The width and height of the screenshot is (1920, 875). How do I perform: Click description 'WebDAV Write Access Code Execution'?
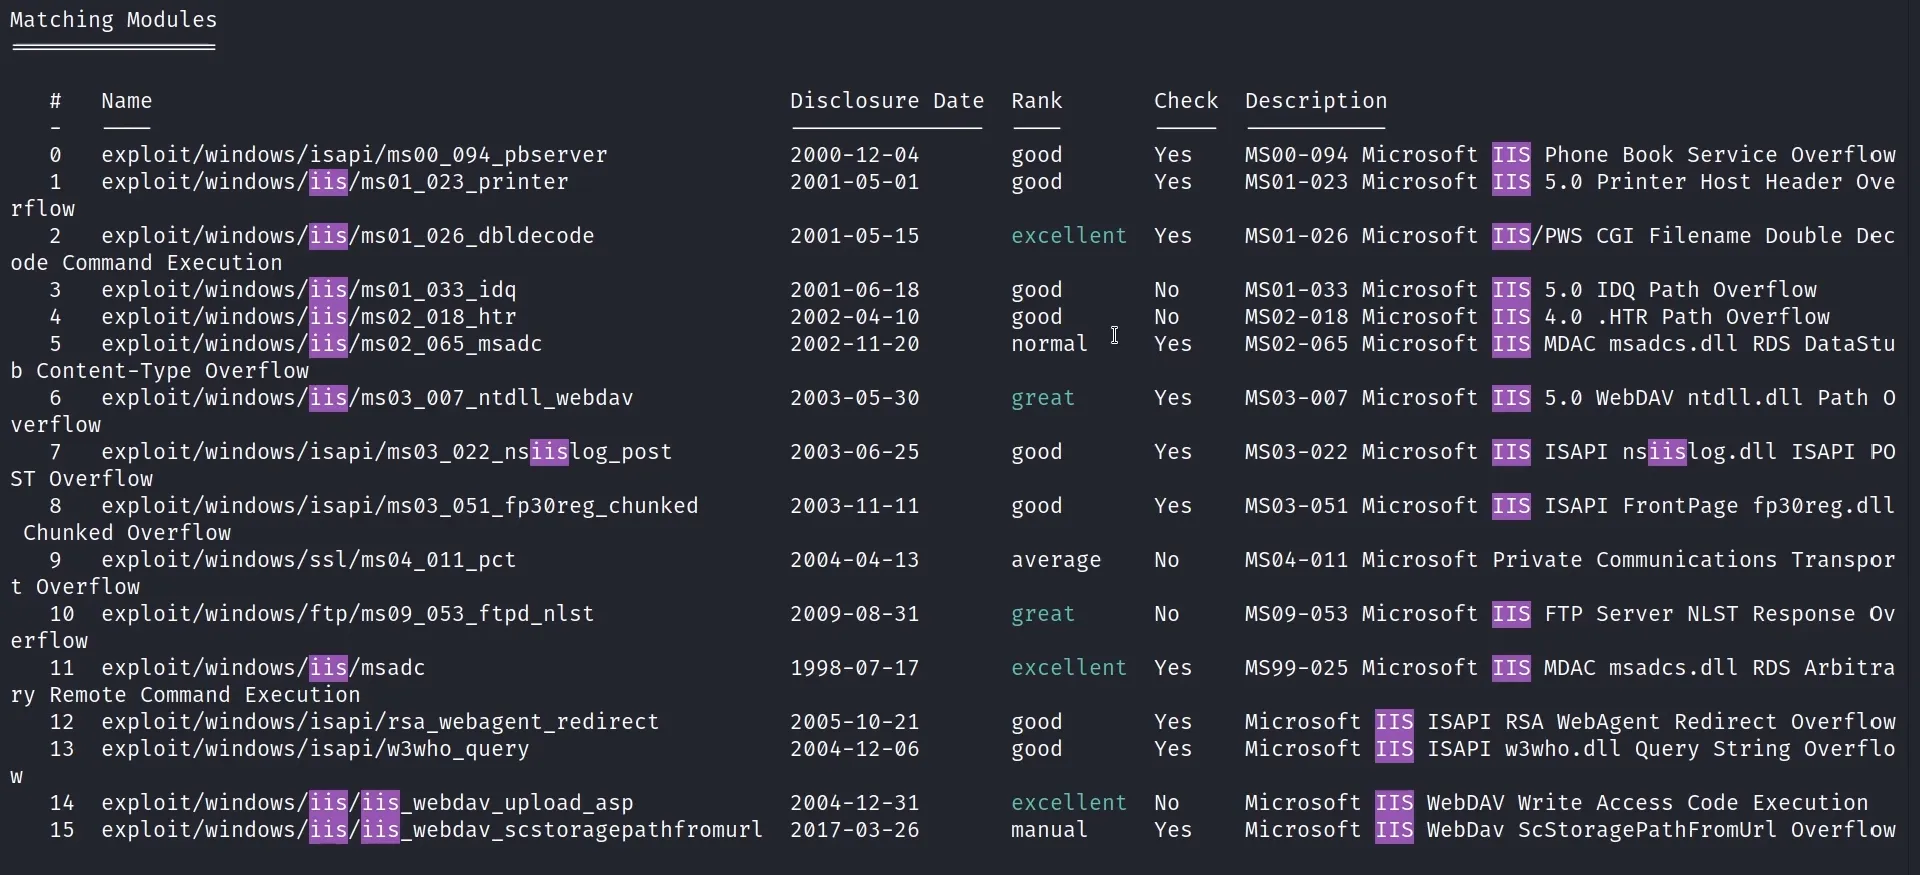pyautogui.click(x=1647, y=803)
